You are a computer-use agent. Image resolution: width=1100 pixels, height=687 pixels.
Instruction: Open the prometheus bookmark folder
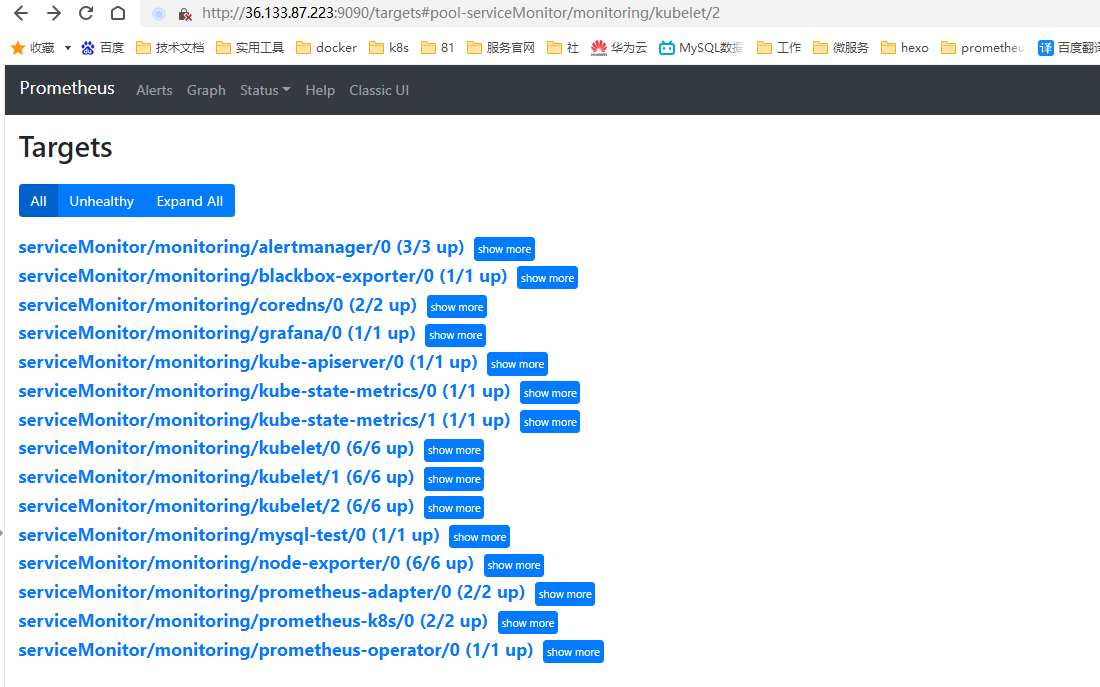pos(982,48)
